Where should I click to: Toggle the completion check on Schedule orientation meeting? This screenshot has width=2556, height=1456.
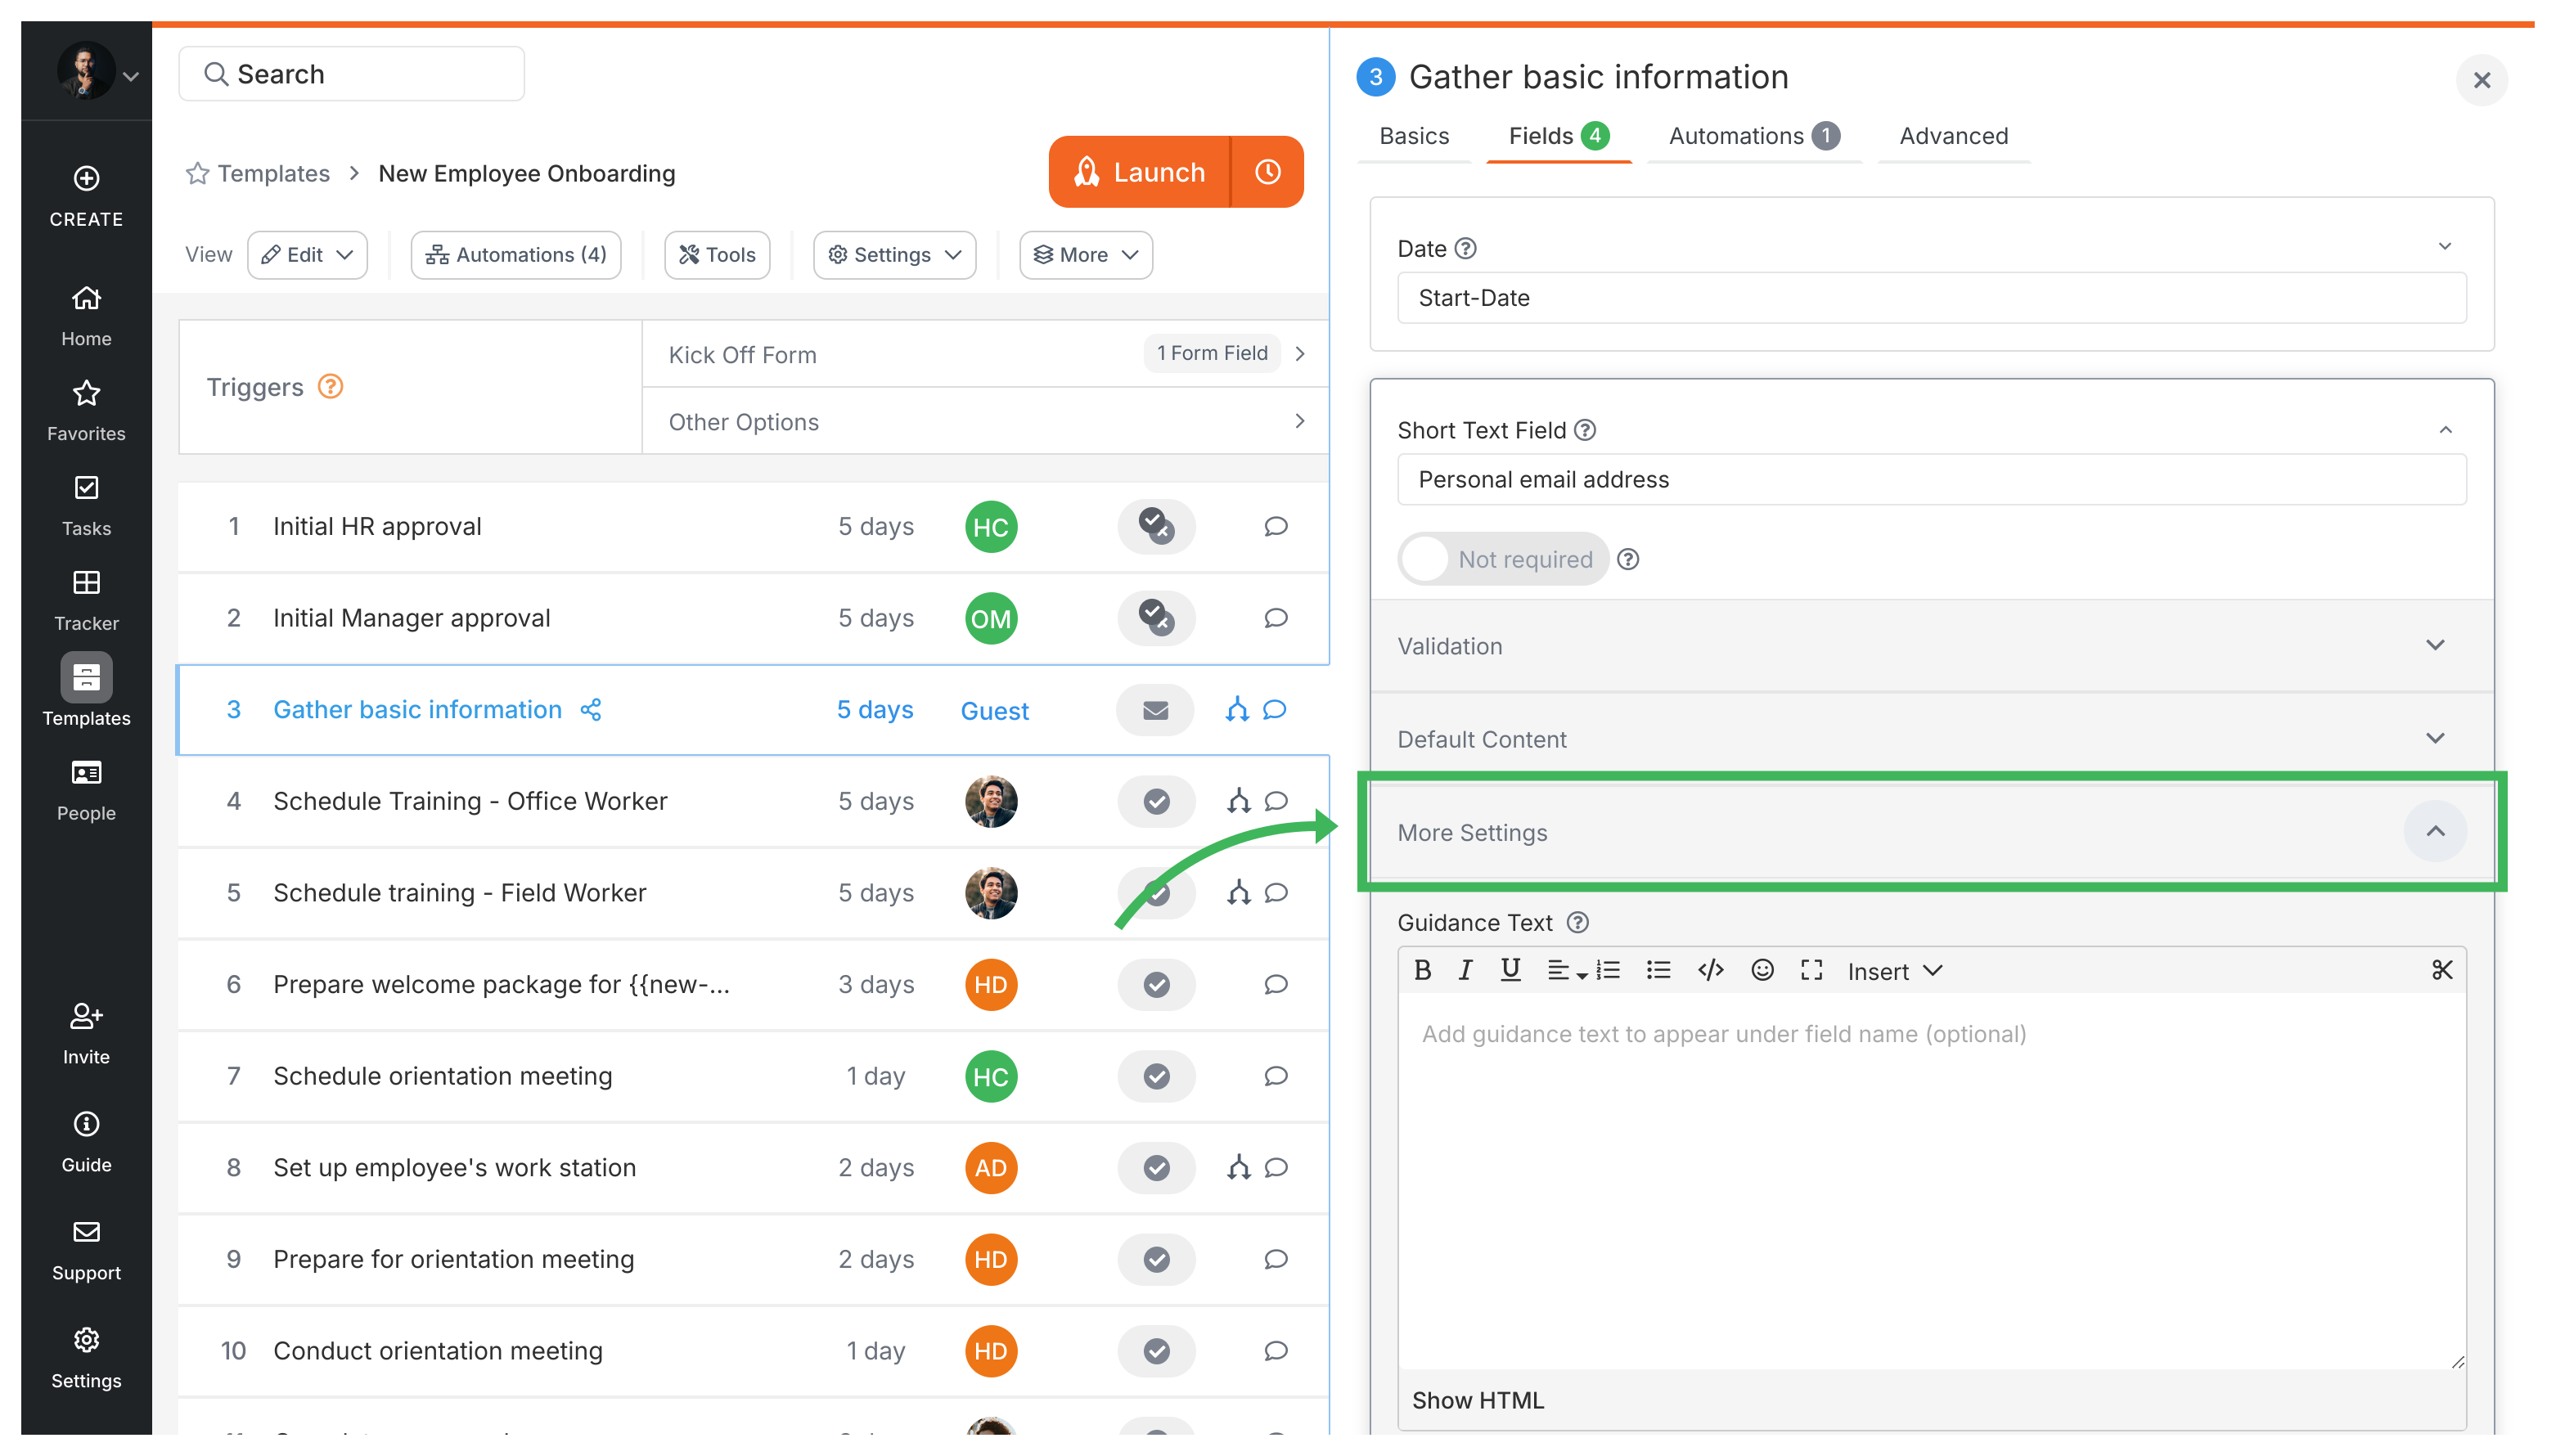point(1156,1076)
